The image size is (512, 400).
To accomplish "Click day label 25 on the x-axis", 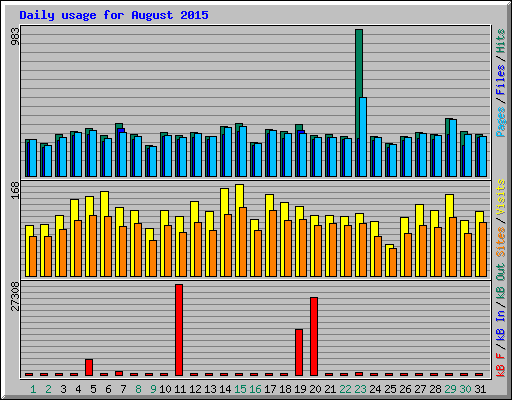I will point(390,389).
